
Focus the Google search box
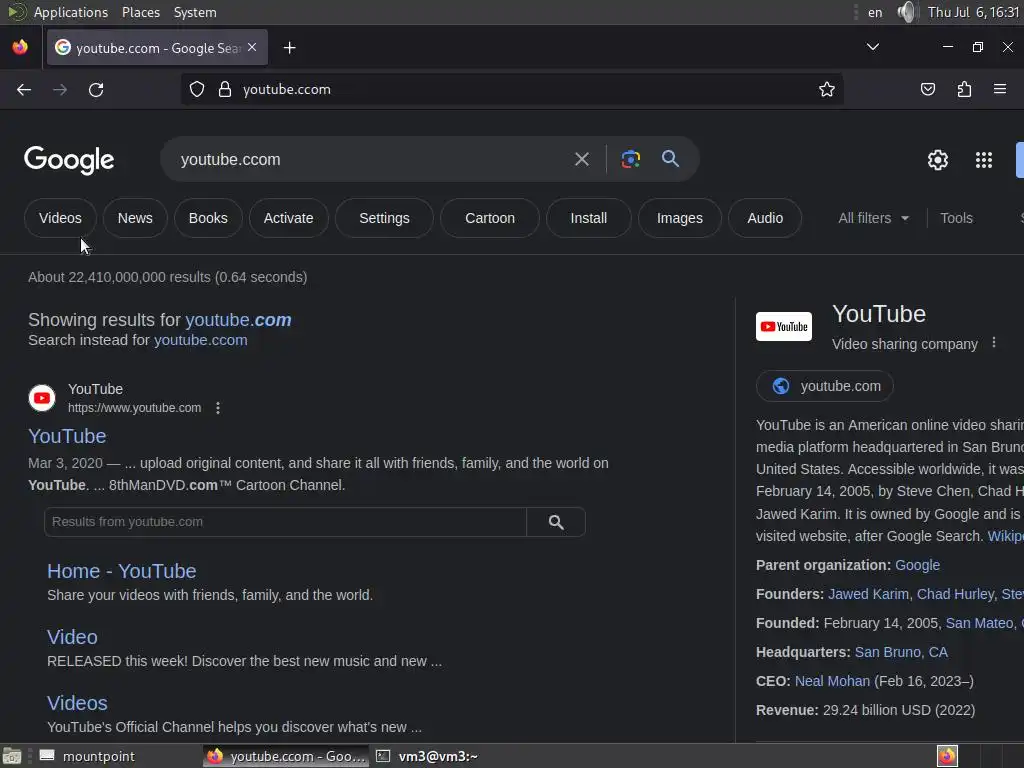(372, 159)
